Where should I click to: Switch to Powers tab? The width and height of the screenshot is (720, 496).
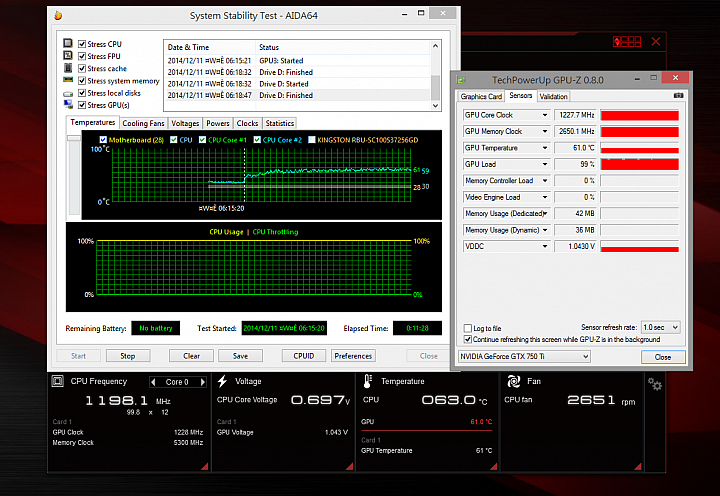coord(218,123)
